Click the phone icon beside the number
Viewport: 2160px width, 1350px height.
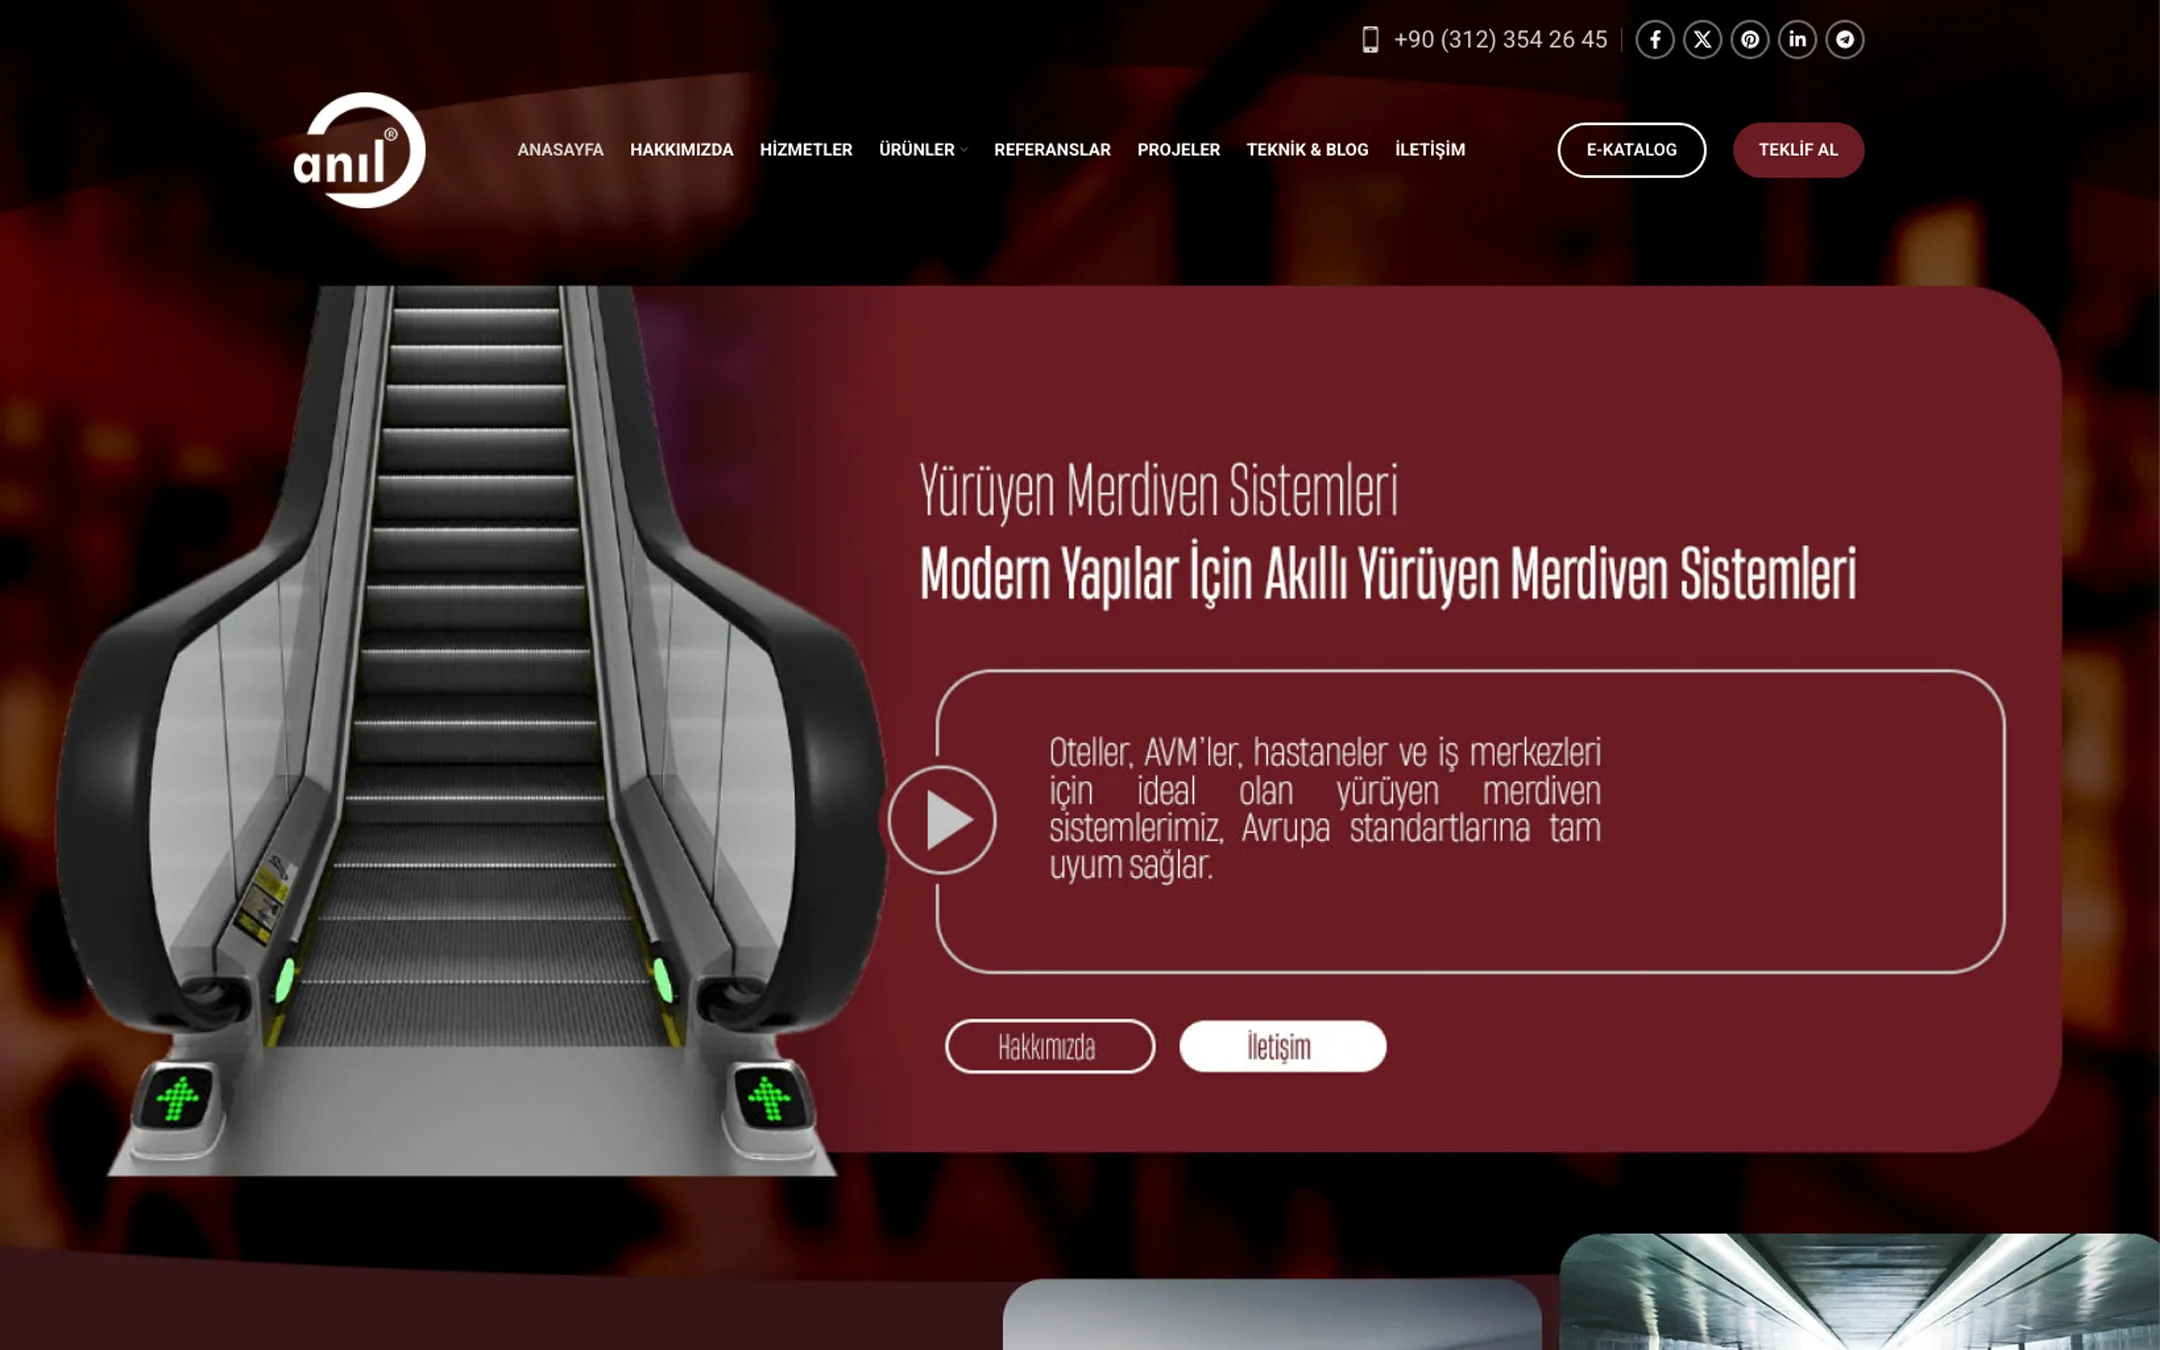pyautogui.click(x=1370, y=40)
